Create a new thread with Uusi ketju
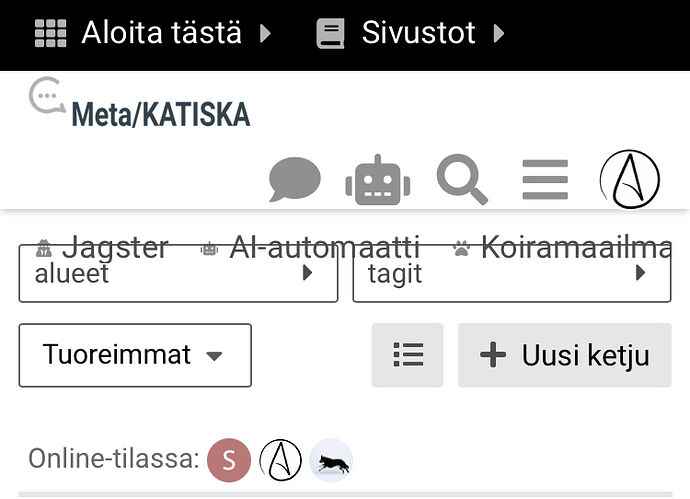Screen dimensions: 690x499 pyautogui.click(x=565, y=355)
